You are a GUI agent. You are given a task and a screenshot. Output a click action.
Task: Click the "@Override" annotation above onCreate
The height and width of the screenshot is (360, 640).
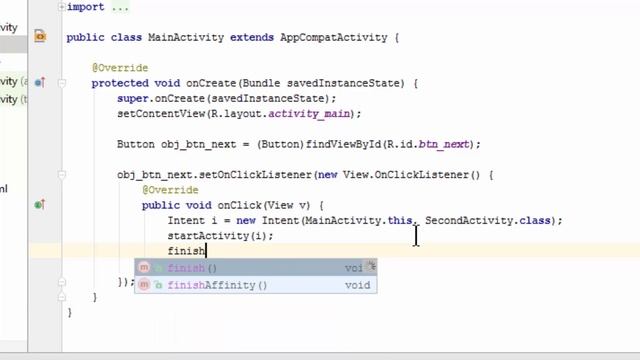click(x=120, y=68)
